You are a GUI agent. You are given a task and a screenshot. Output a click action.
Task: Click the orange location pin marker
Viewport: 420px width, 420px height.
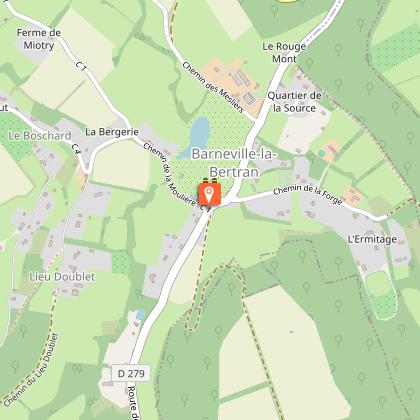tap(210, 194)
